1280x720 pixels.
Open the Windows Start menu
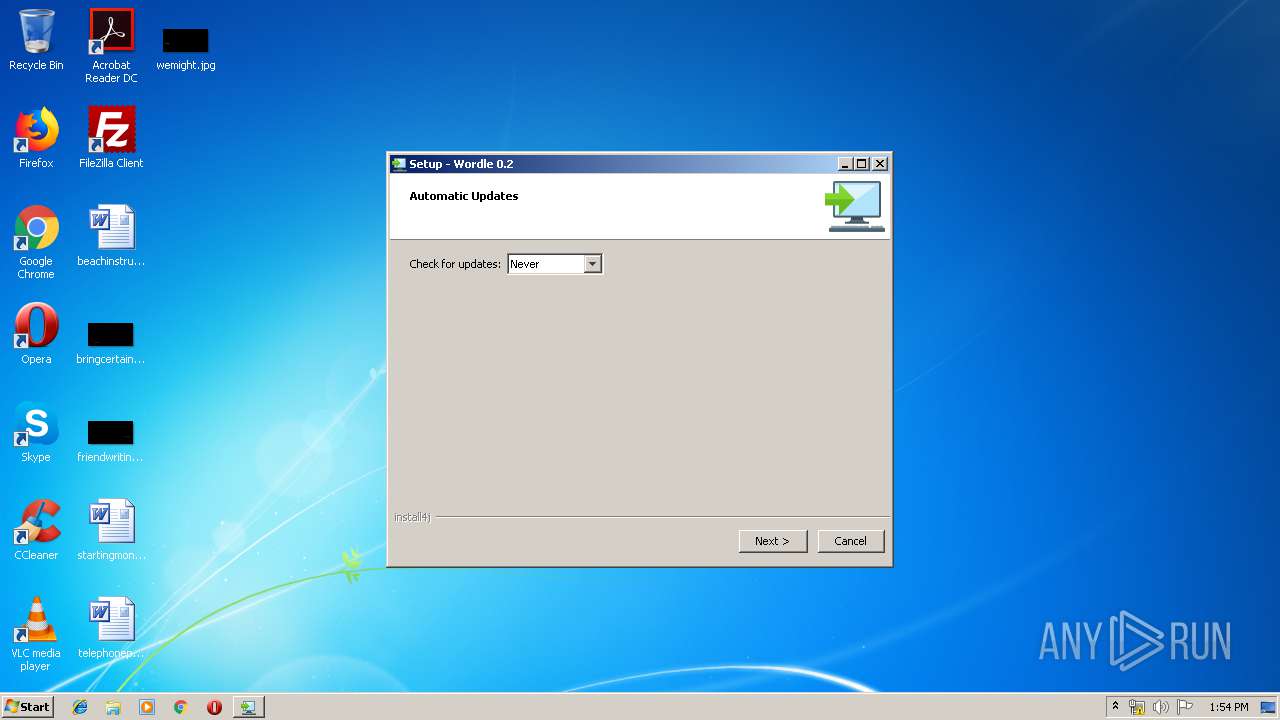click(27, 706)
